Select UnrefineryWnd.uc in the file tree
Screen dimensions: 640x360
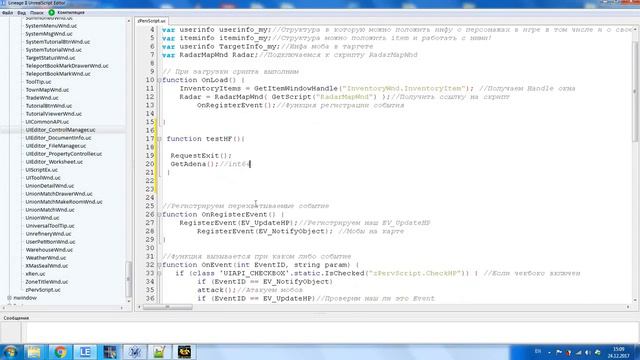click(x=48, y=234)
